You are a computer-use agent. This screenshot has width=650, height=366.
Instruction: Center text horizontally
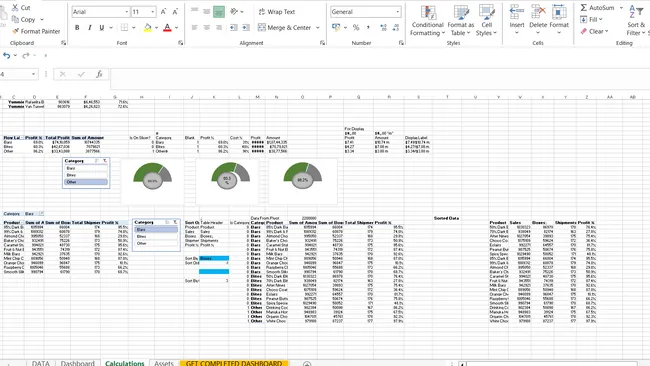(x=206, y=27)
